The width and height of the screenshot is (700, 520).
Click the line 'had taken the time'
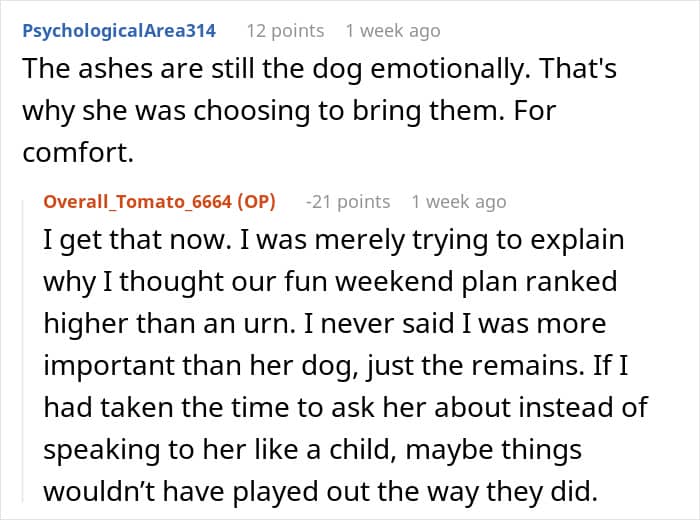[x=346, y=408]
